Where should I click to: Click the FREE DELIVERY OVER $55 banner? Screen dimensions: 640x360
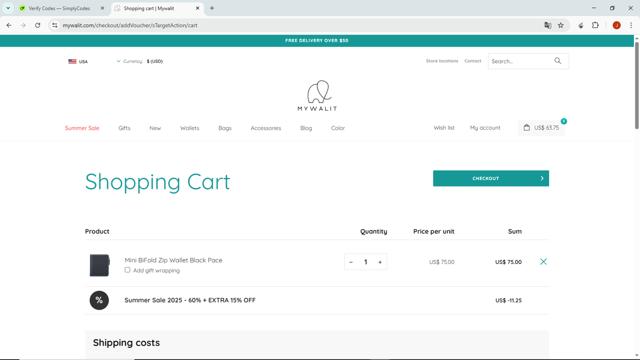(317, 40)
